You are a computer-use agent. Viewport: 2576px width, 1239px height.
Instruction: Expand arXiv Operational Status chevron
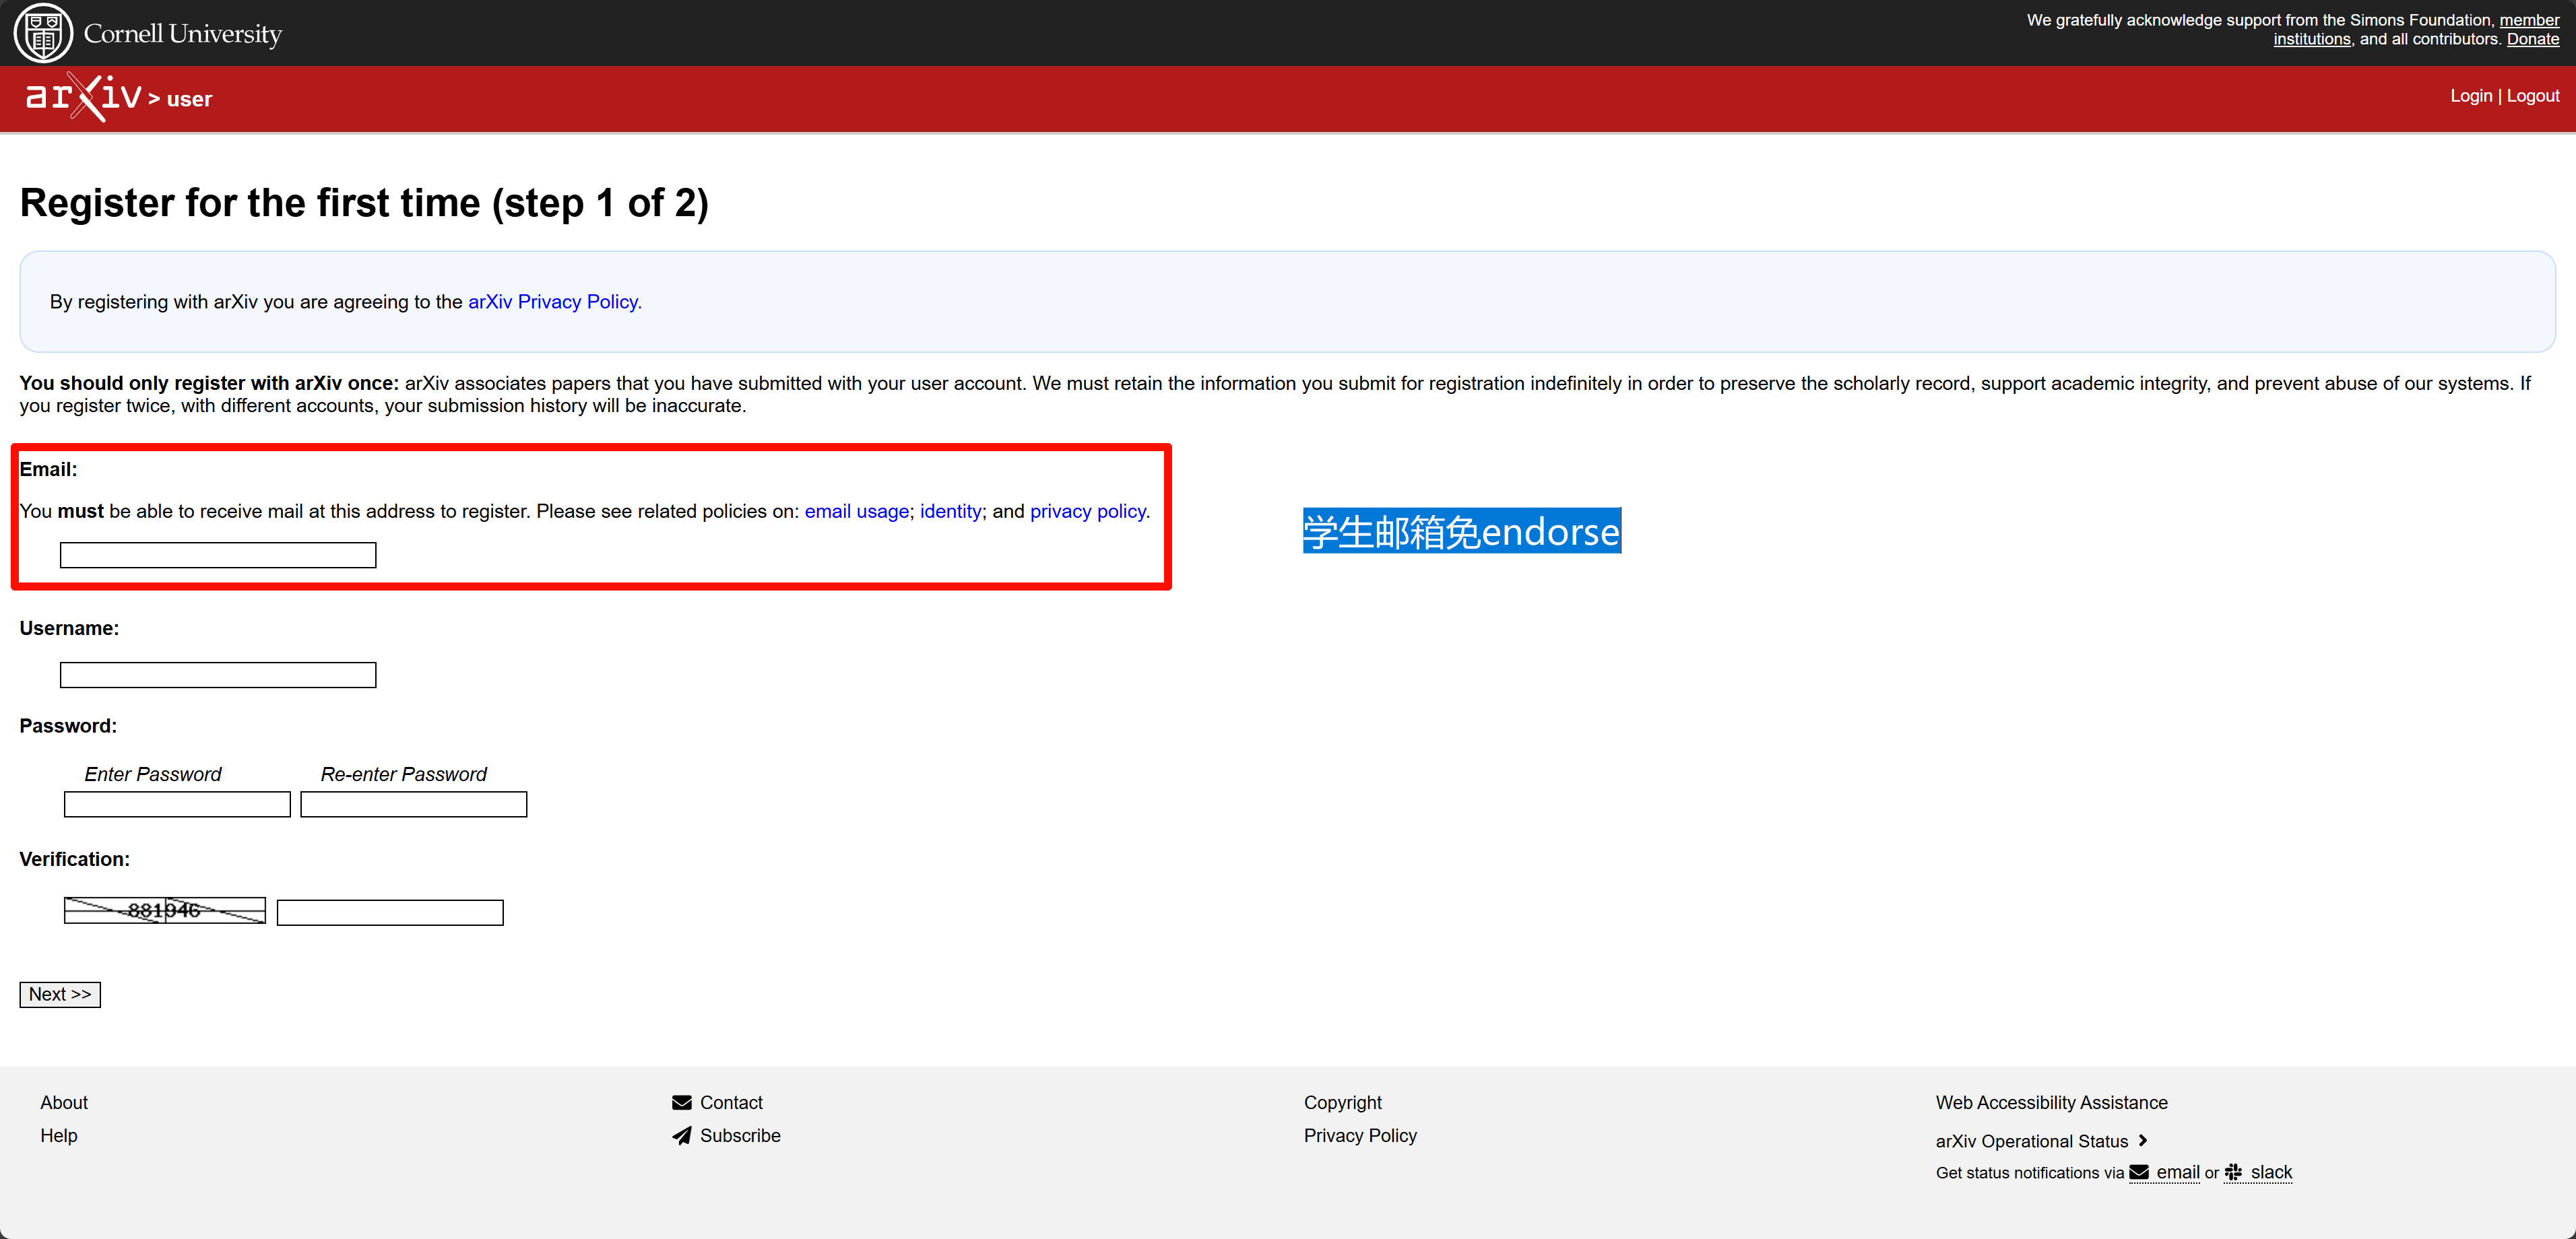[2143, 1140]
